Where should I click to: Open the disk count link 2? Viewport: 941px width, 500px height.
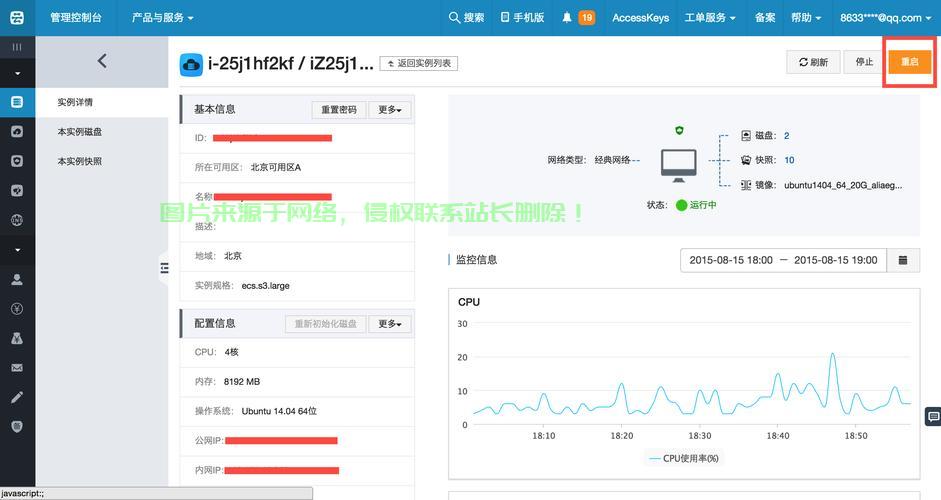pos(786,136)
